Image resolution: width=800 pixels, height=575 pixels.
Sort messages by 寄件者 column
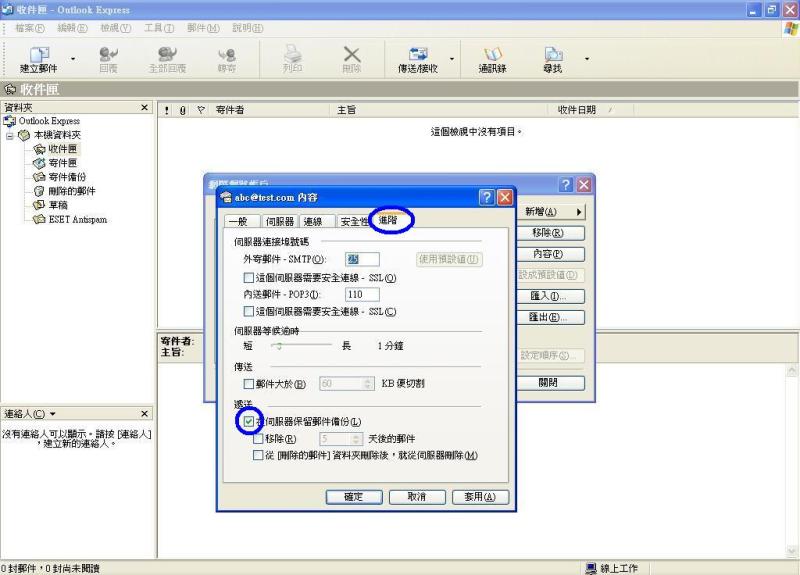pos(270,110)
